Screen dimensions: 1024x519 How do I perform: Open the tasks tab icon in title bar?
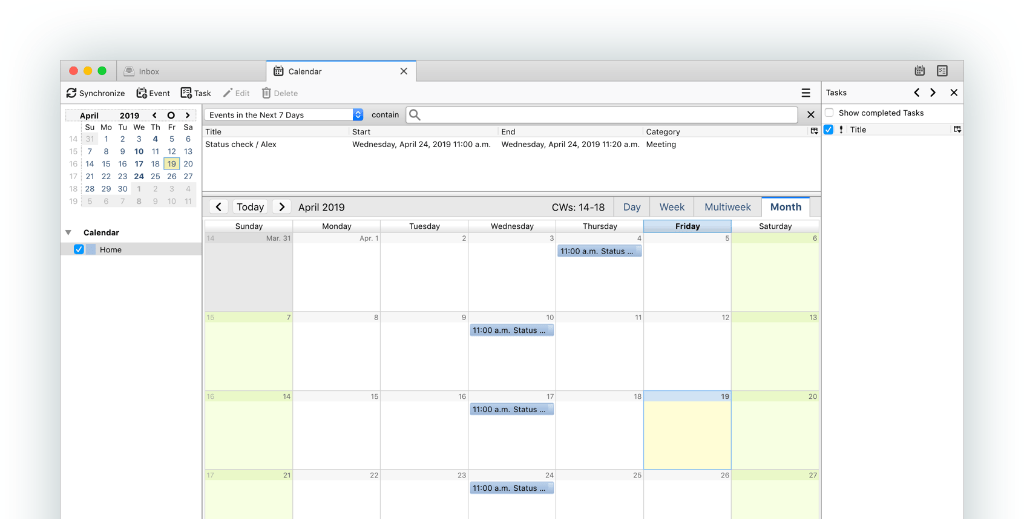point(942,71)
